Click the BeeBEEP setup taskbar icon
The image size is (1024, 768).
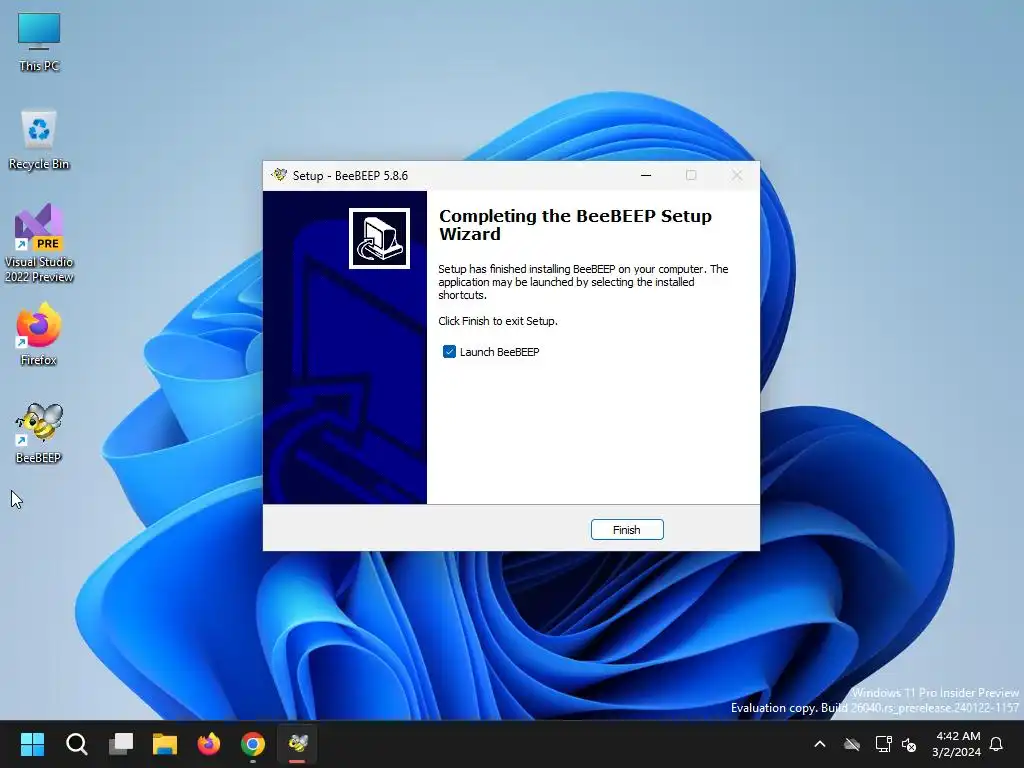298,744
